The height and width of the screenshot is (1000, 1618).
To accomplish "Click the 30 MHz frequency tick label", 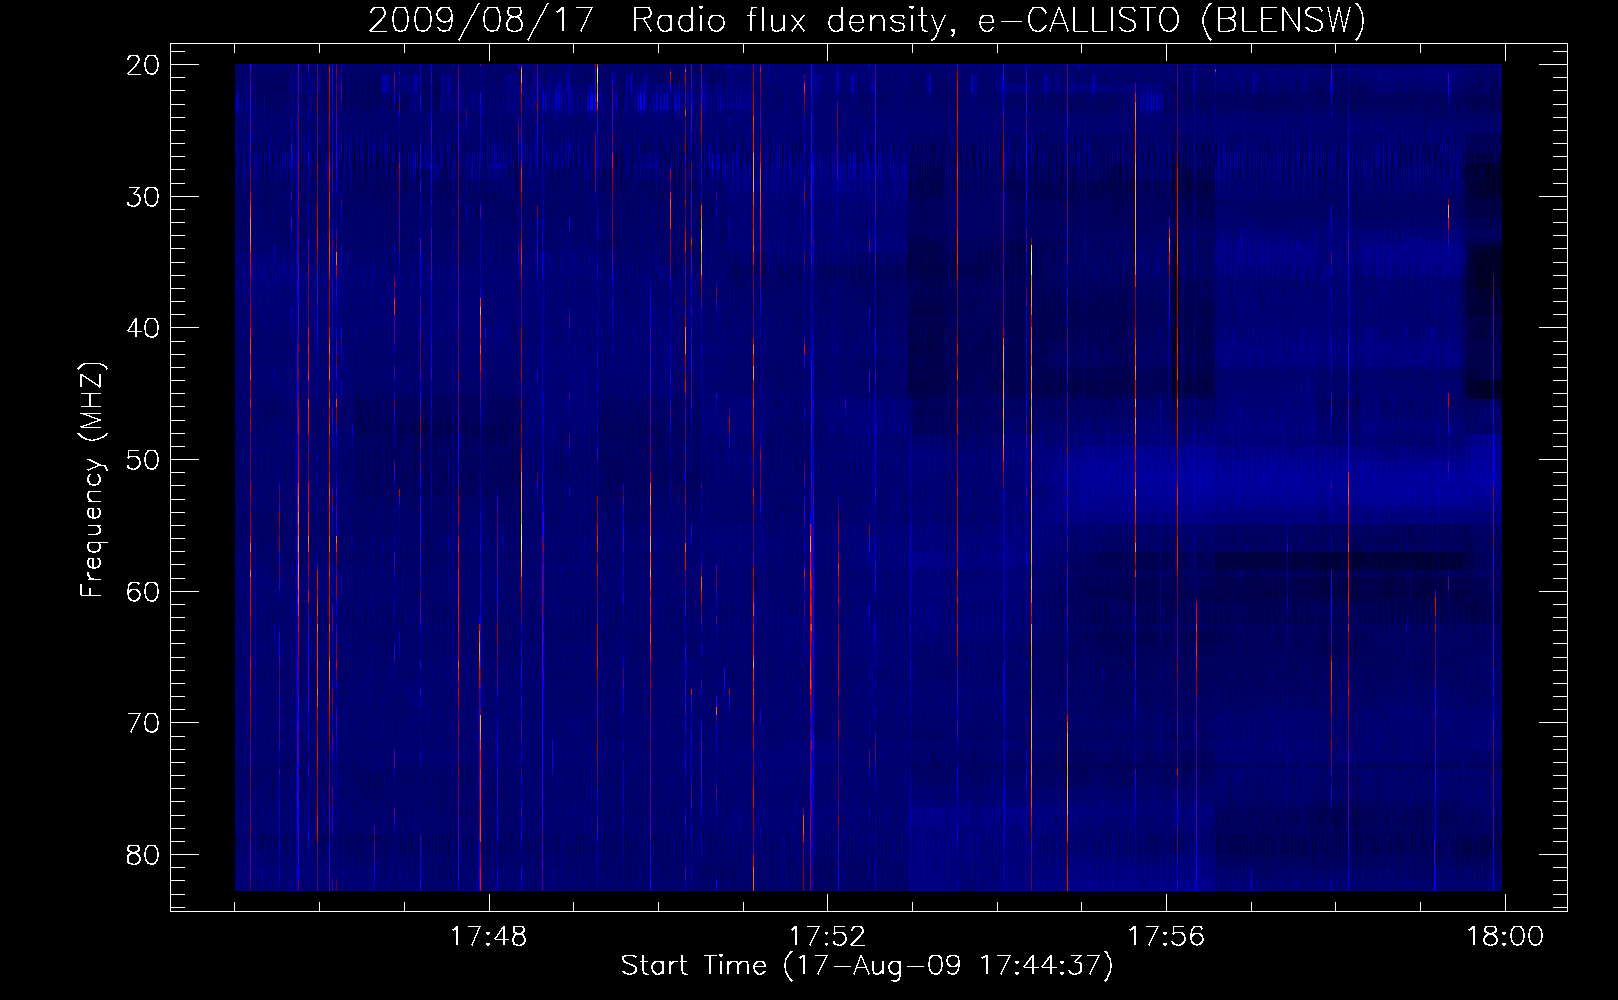I will [x=144, y=196].
